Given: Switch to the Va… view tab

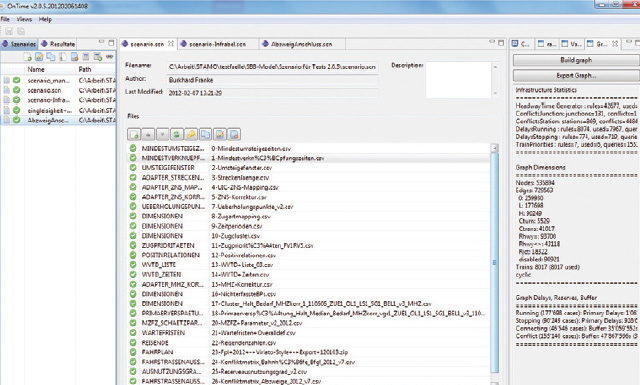Looking at the screenshot, I should (x=571, y=44).
